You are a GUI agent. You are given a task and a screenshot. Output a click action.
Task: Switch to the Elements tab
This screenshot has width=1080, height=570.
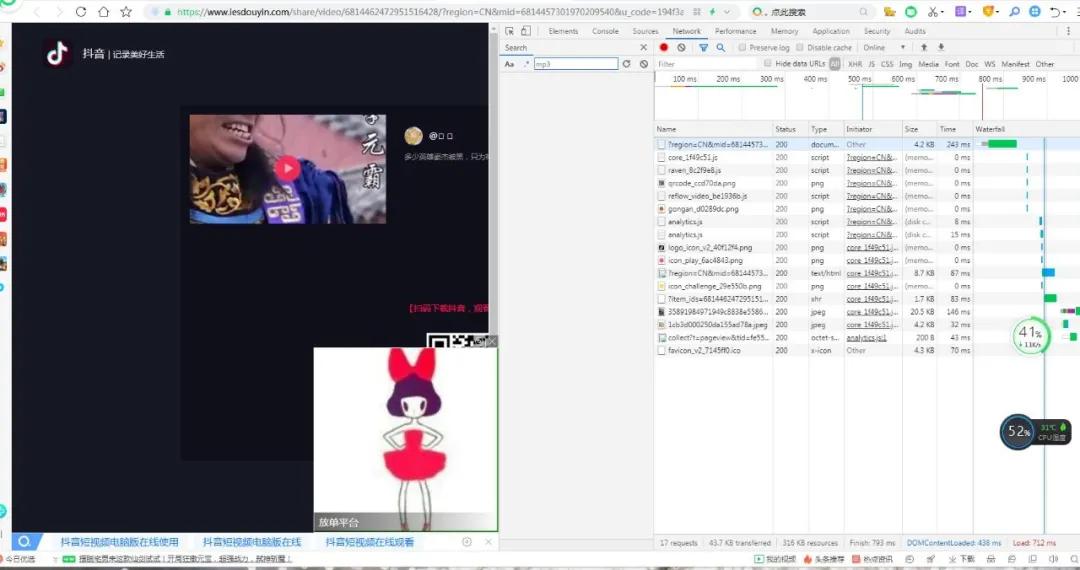(x=563, y=31)
